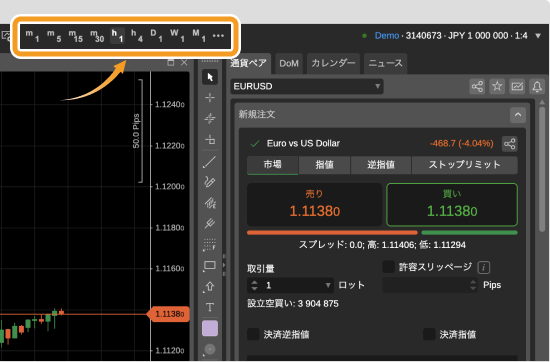Click the 売り 1.11380 sell button
Image resolution: width=550 pixels, height=362 pixels.
[315, 205]
